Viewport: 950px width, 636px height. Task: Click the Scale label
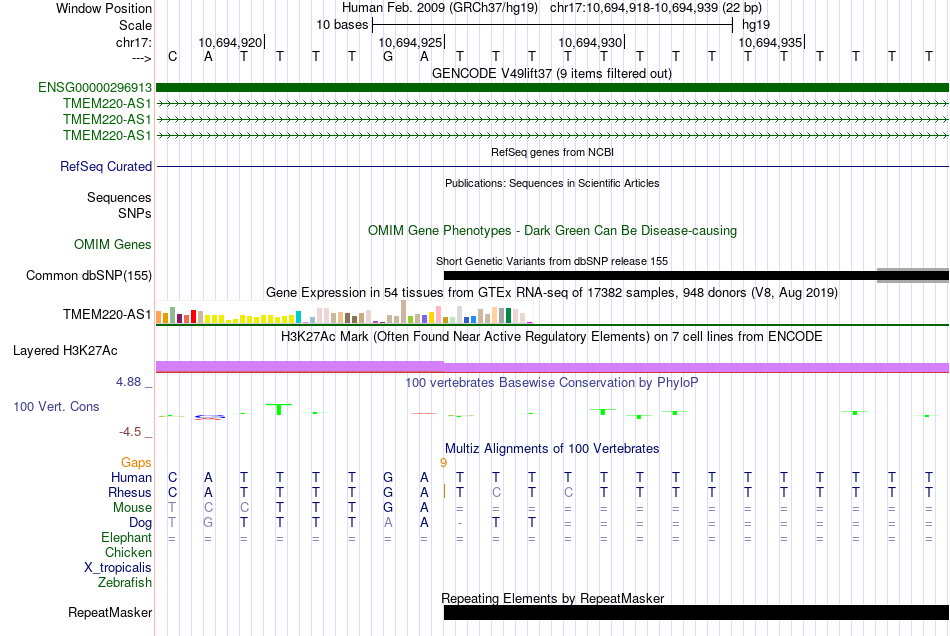click(x=135, y=25)
